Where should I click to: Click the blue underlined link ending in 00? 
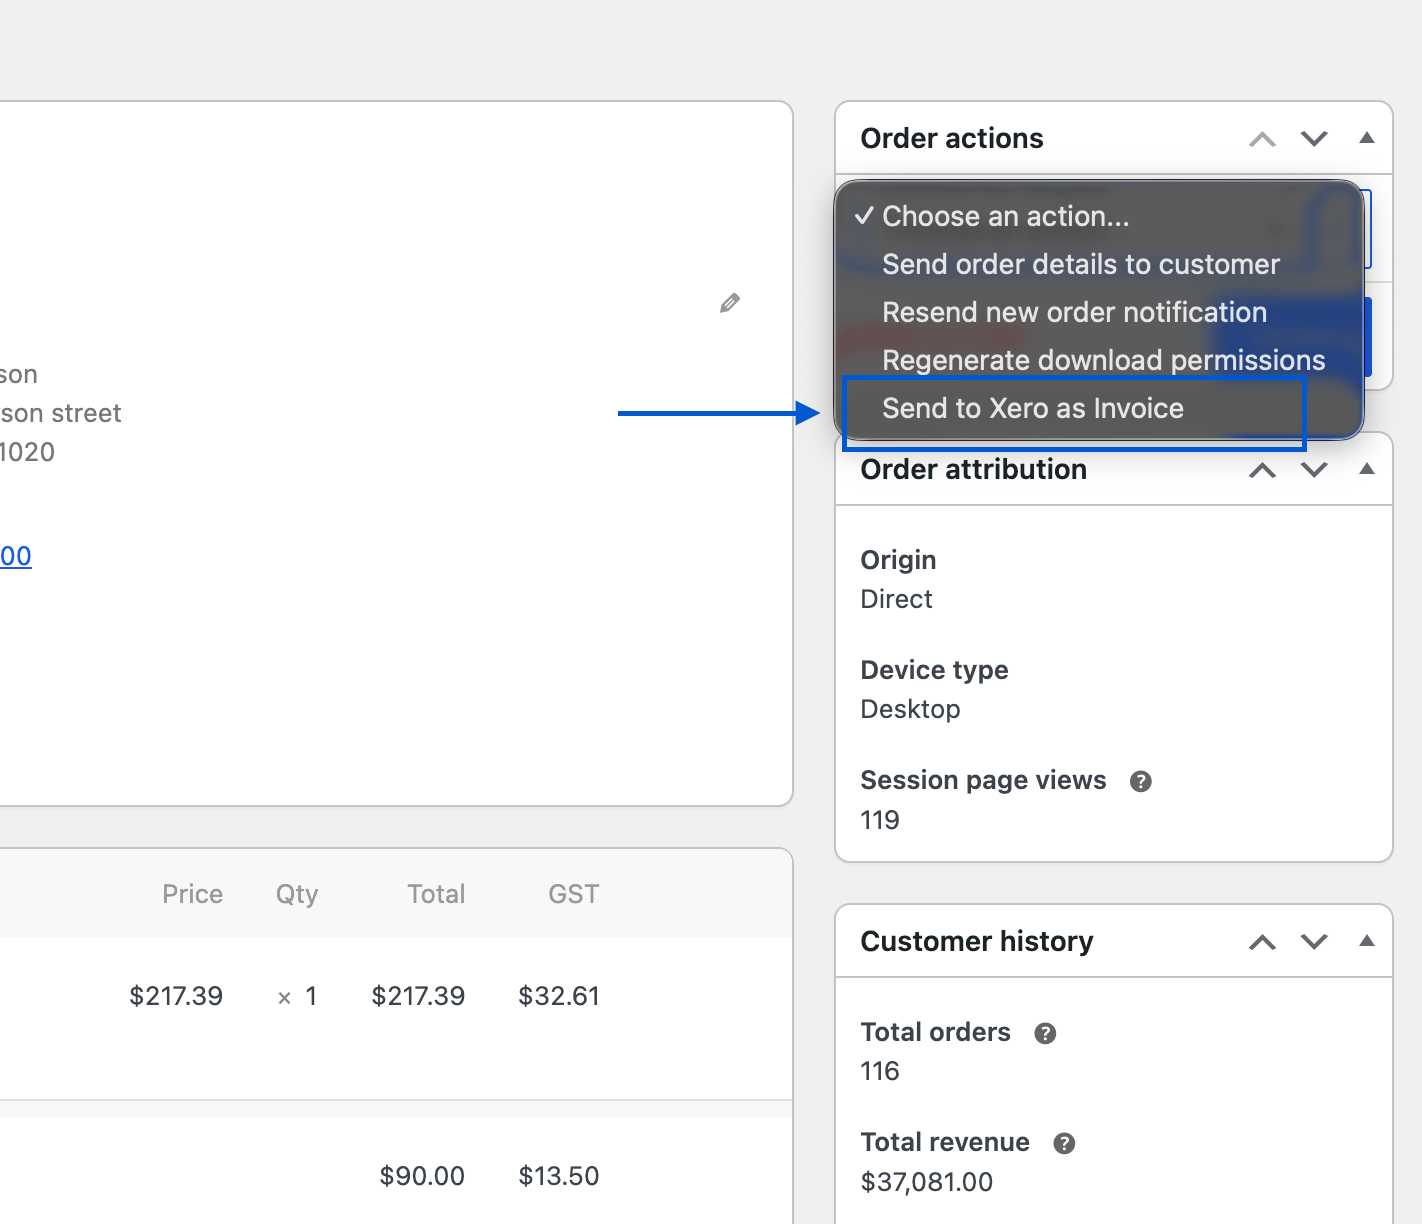pos(16,556)
